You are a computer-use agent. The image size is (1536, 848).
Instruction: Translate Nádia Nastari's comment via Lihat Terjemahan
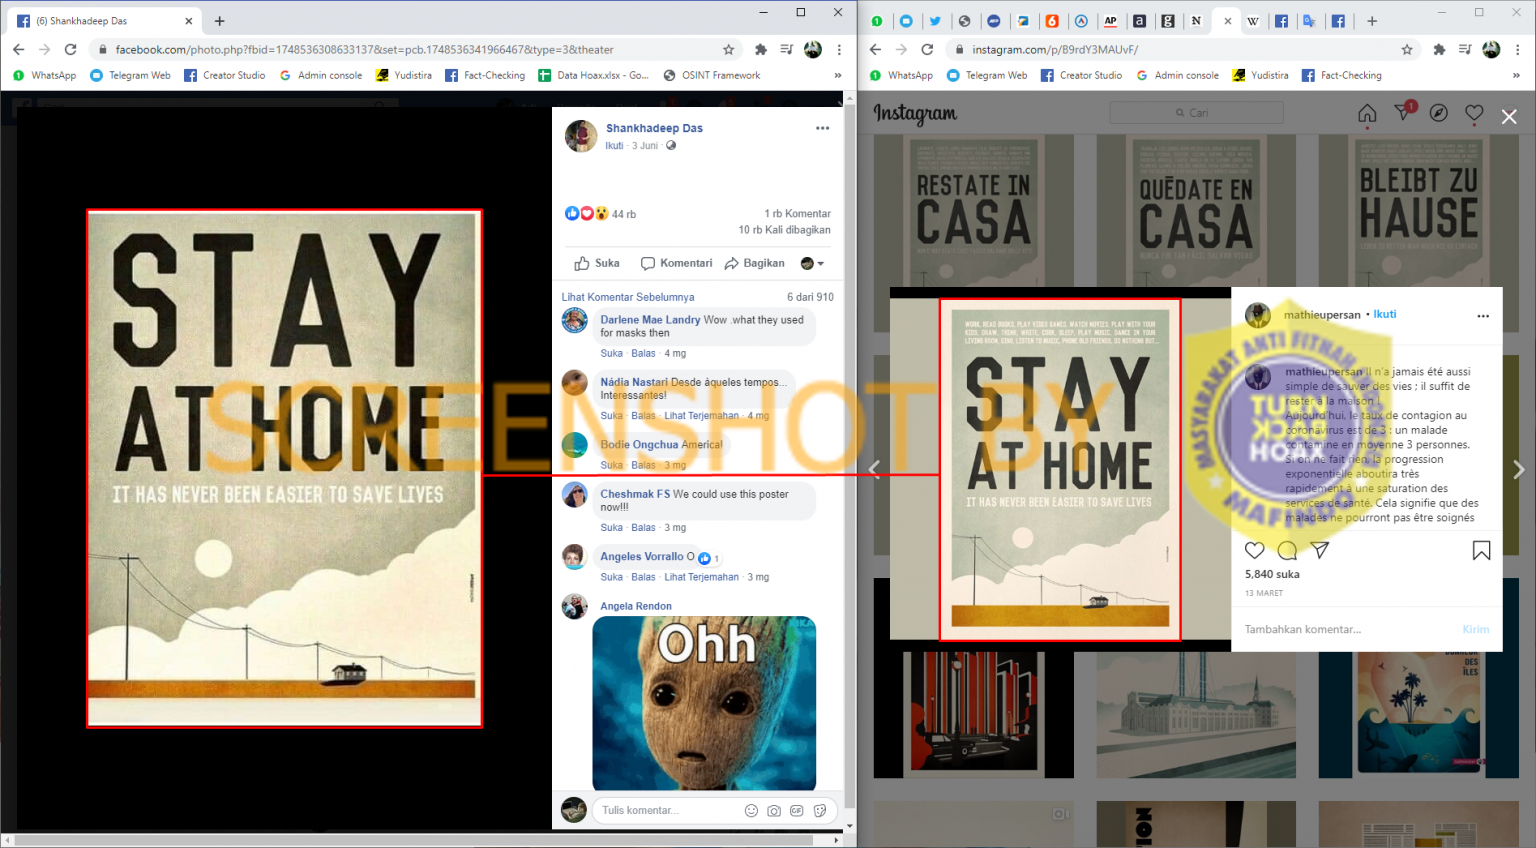702,416
